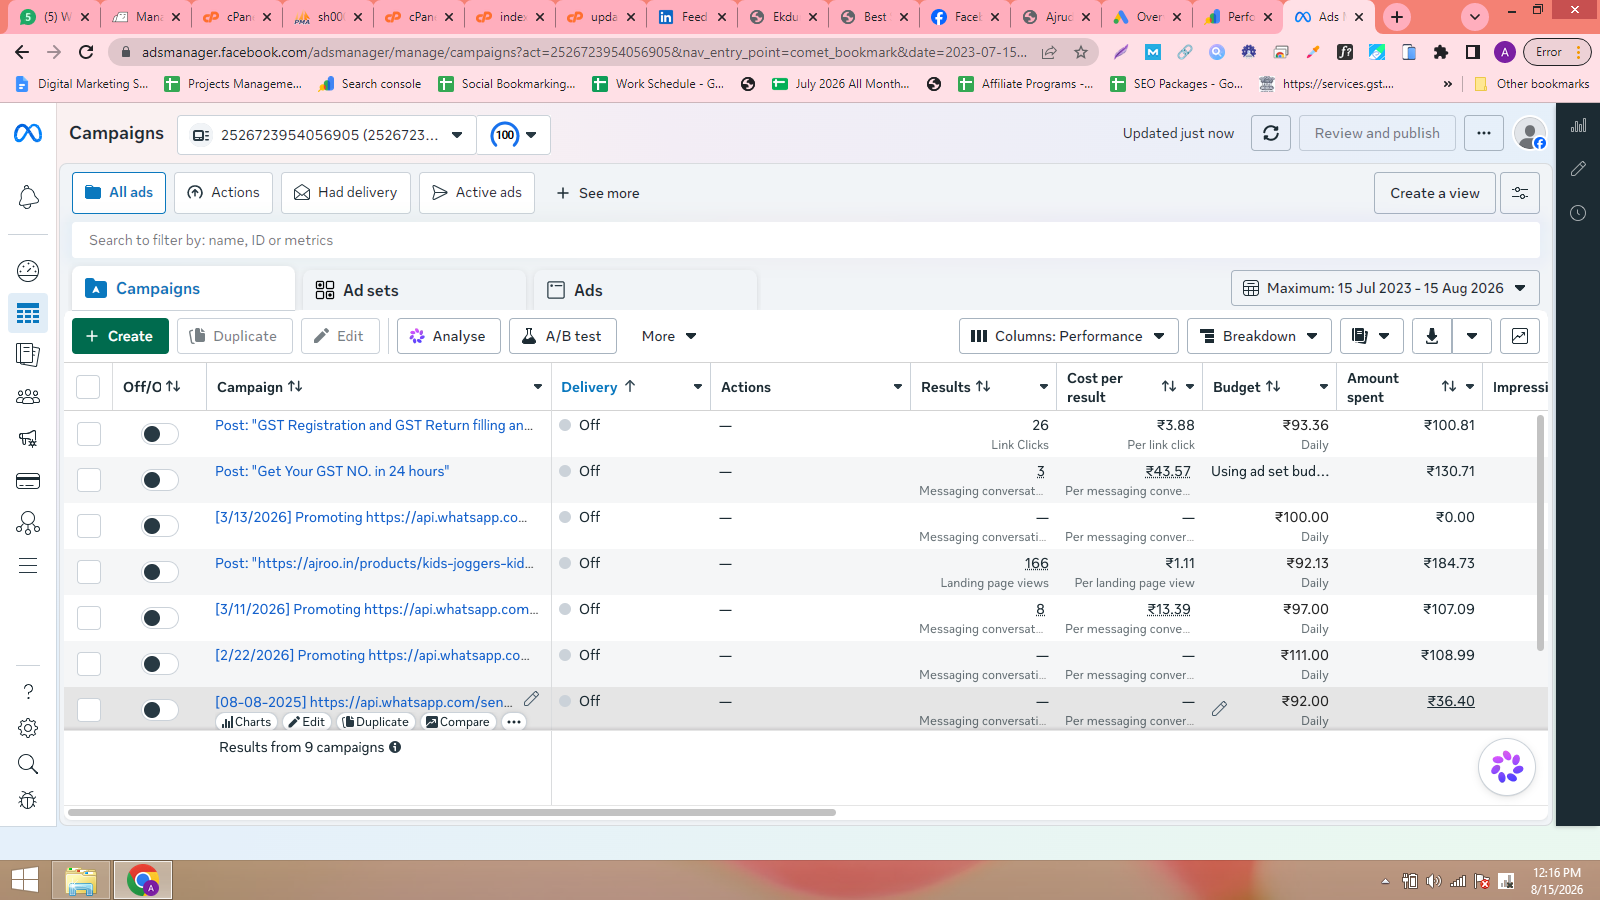Switch to Ad sets tab
This screenshot has height=900, width=1600.
(414, 290)
